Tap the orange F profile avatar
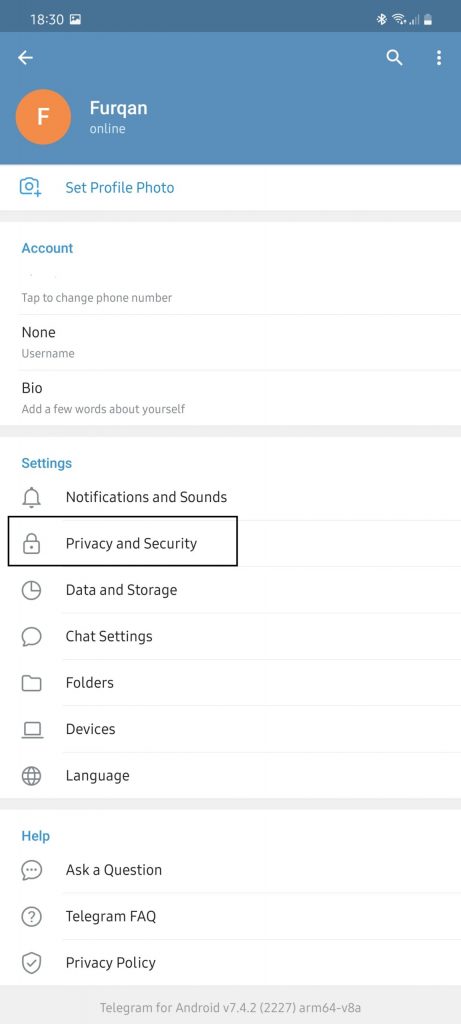 coord(43,117)
